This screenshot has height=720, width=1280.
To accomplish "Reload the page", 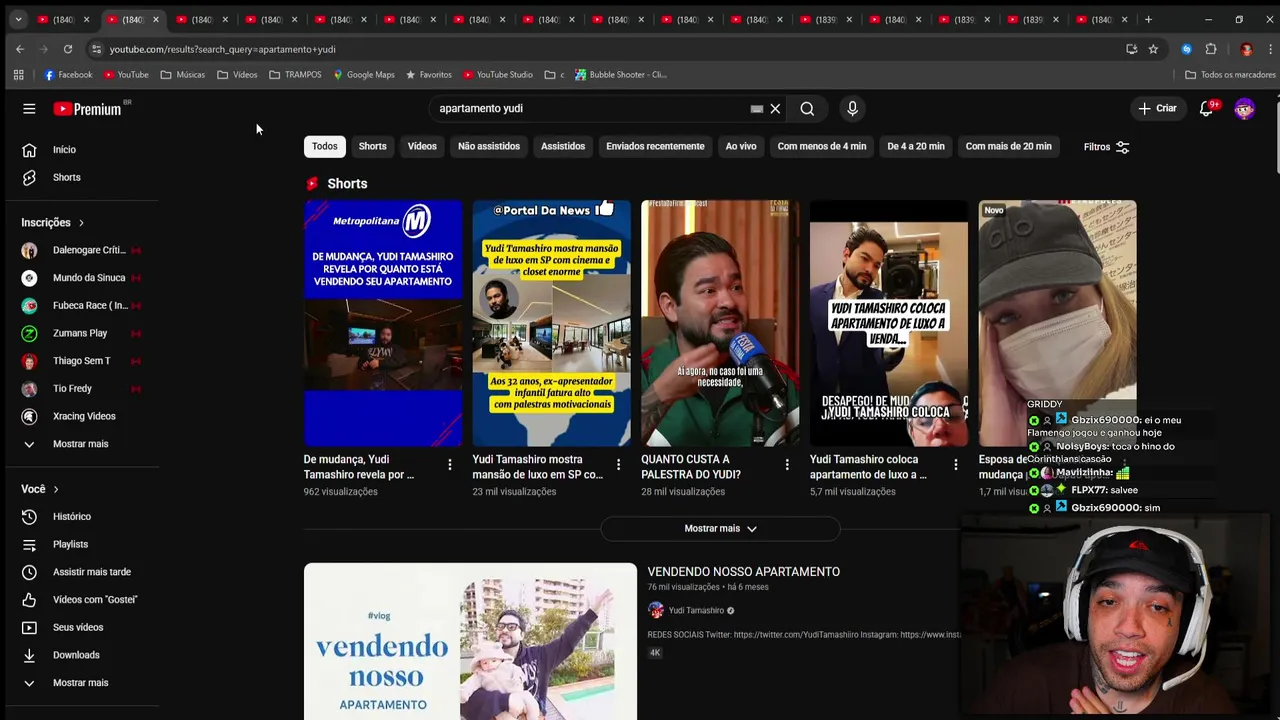I will tap(68, 49).
